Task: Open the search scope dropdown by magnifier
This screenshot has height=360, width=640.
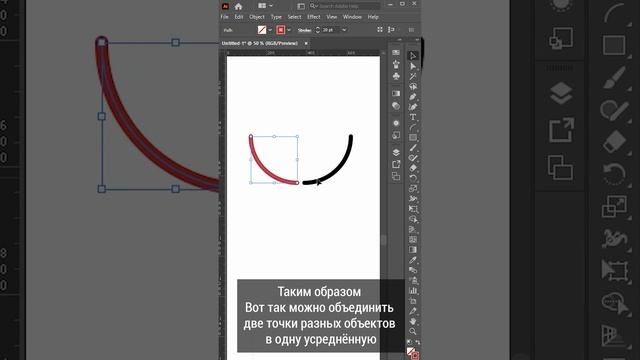Action: pos(313,6)
